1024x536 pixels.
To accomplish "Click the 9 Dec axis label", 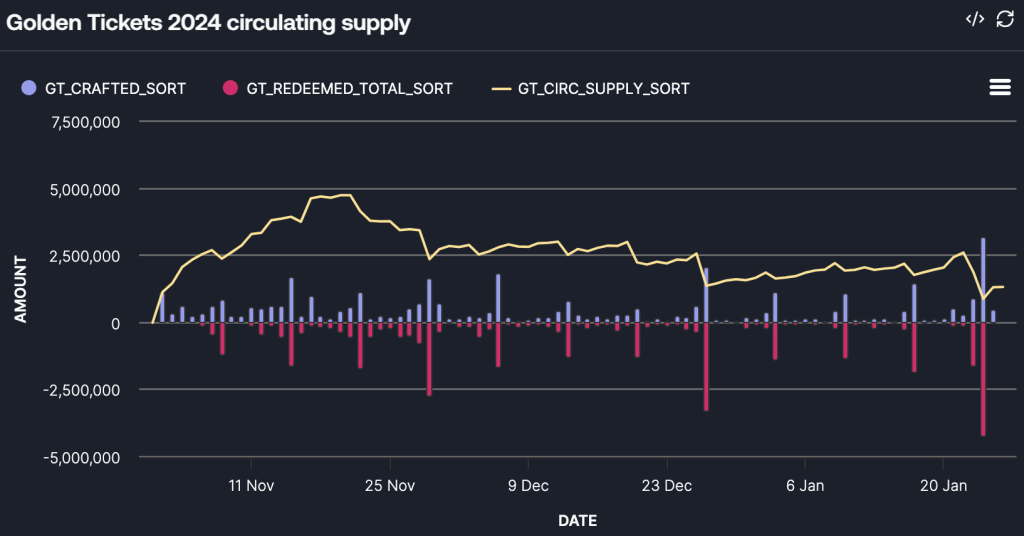I will coord(527,486).
